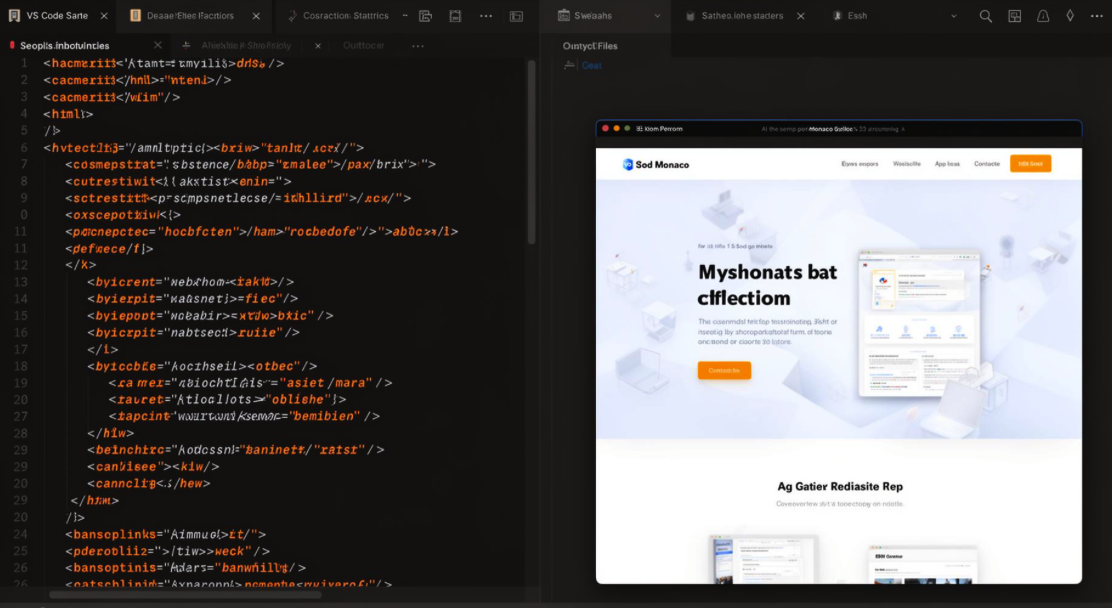Viewport: 1112px width, 608px height.
Task: Click the layout grid icon near the bell
Action: pyautogui.click(x=1013, y=16)
